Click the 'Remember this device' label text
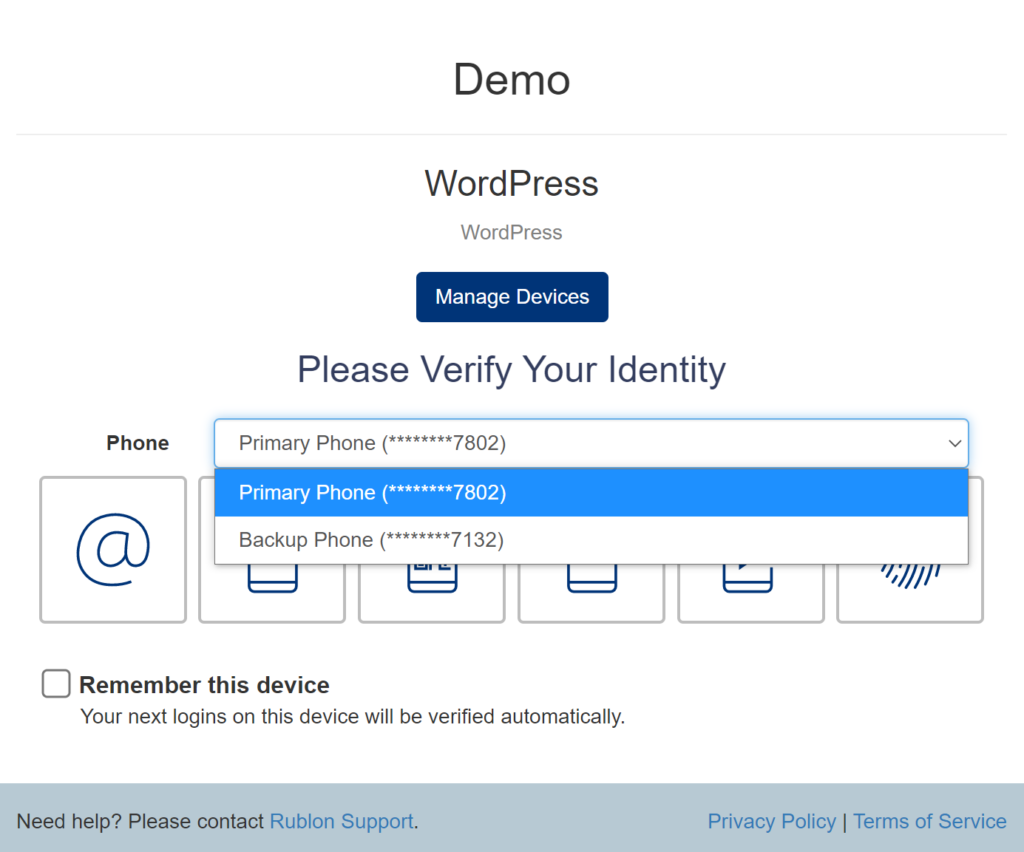The image size is (1024, 852). click(204, 685)
